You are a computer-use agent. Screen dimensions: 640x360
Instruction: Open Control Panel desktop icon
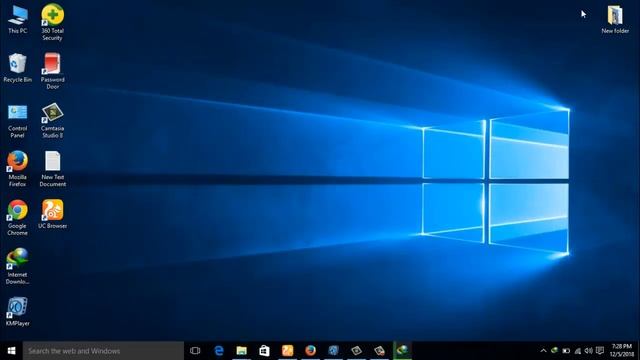18,121
